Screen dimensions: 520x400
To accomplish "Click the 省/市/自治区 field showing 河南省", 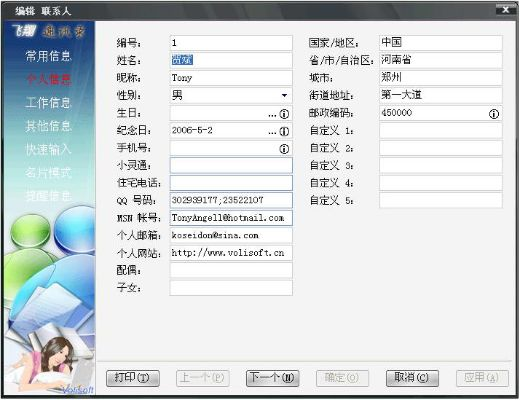I will [x=441, y=60].
